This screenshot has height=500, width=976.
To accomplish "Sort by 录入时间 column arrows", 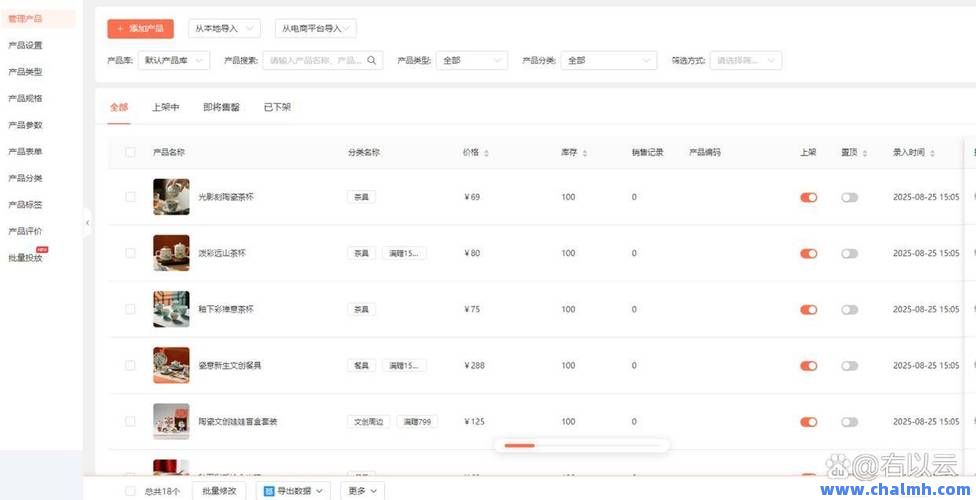I will (932, 153).
